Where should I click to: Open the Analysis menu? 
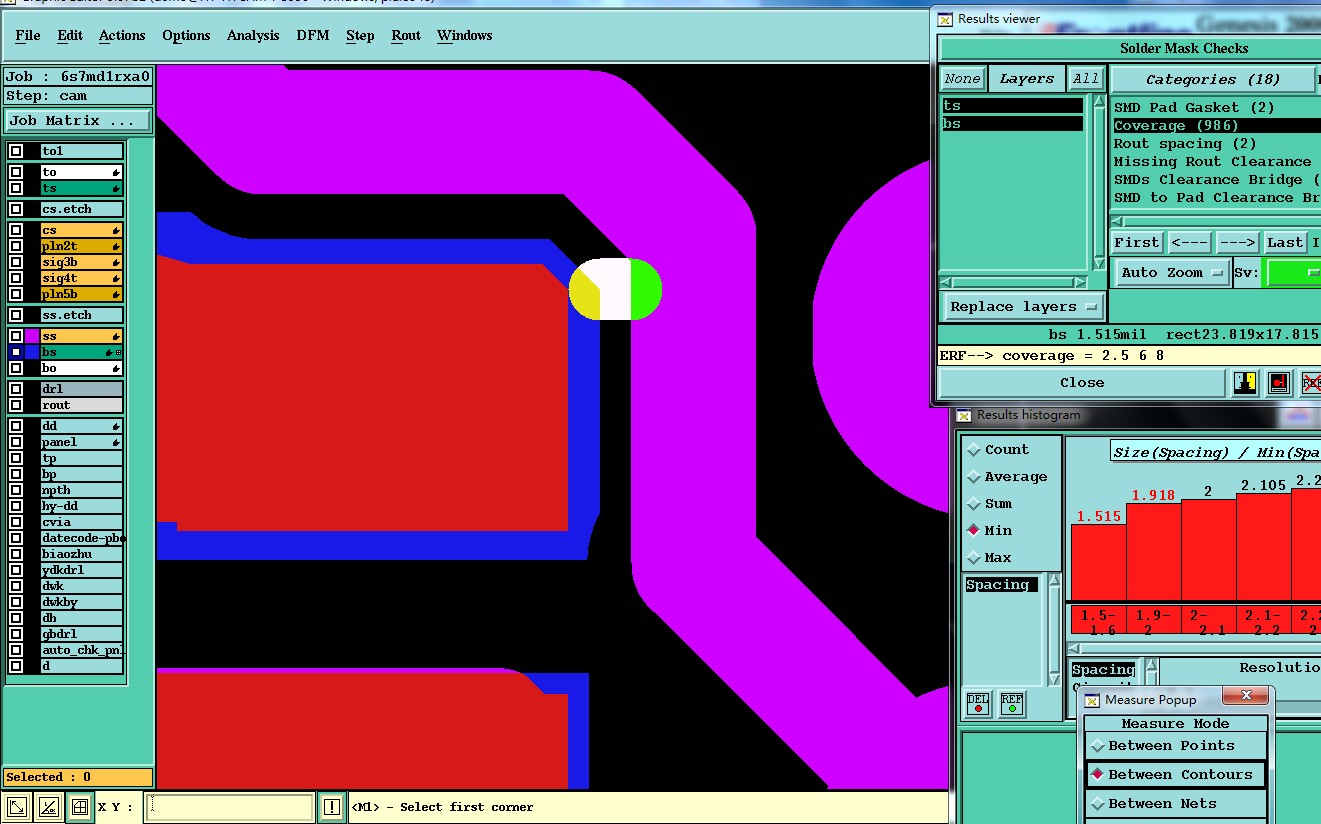click(253, 36)
